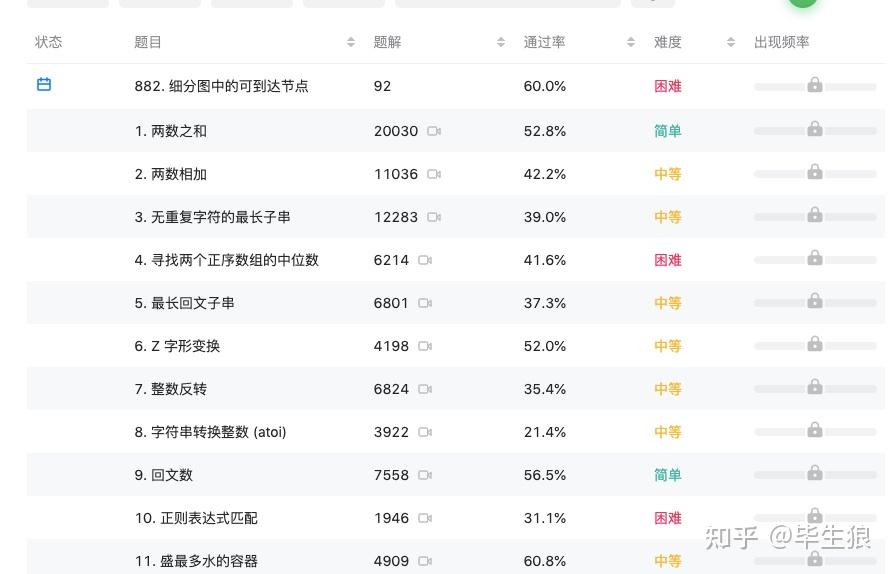
Task: Click frequency lock for 整数反转
Action: pyautogui.click(x=815, y=387)
